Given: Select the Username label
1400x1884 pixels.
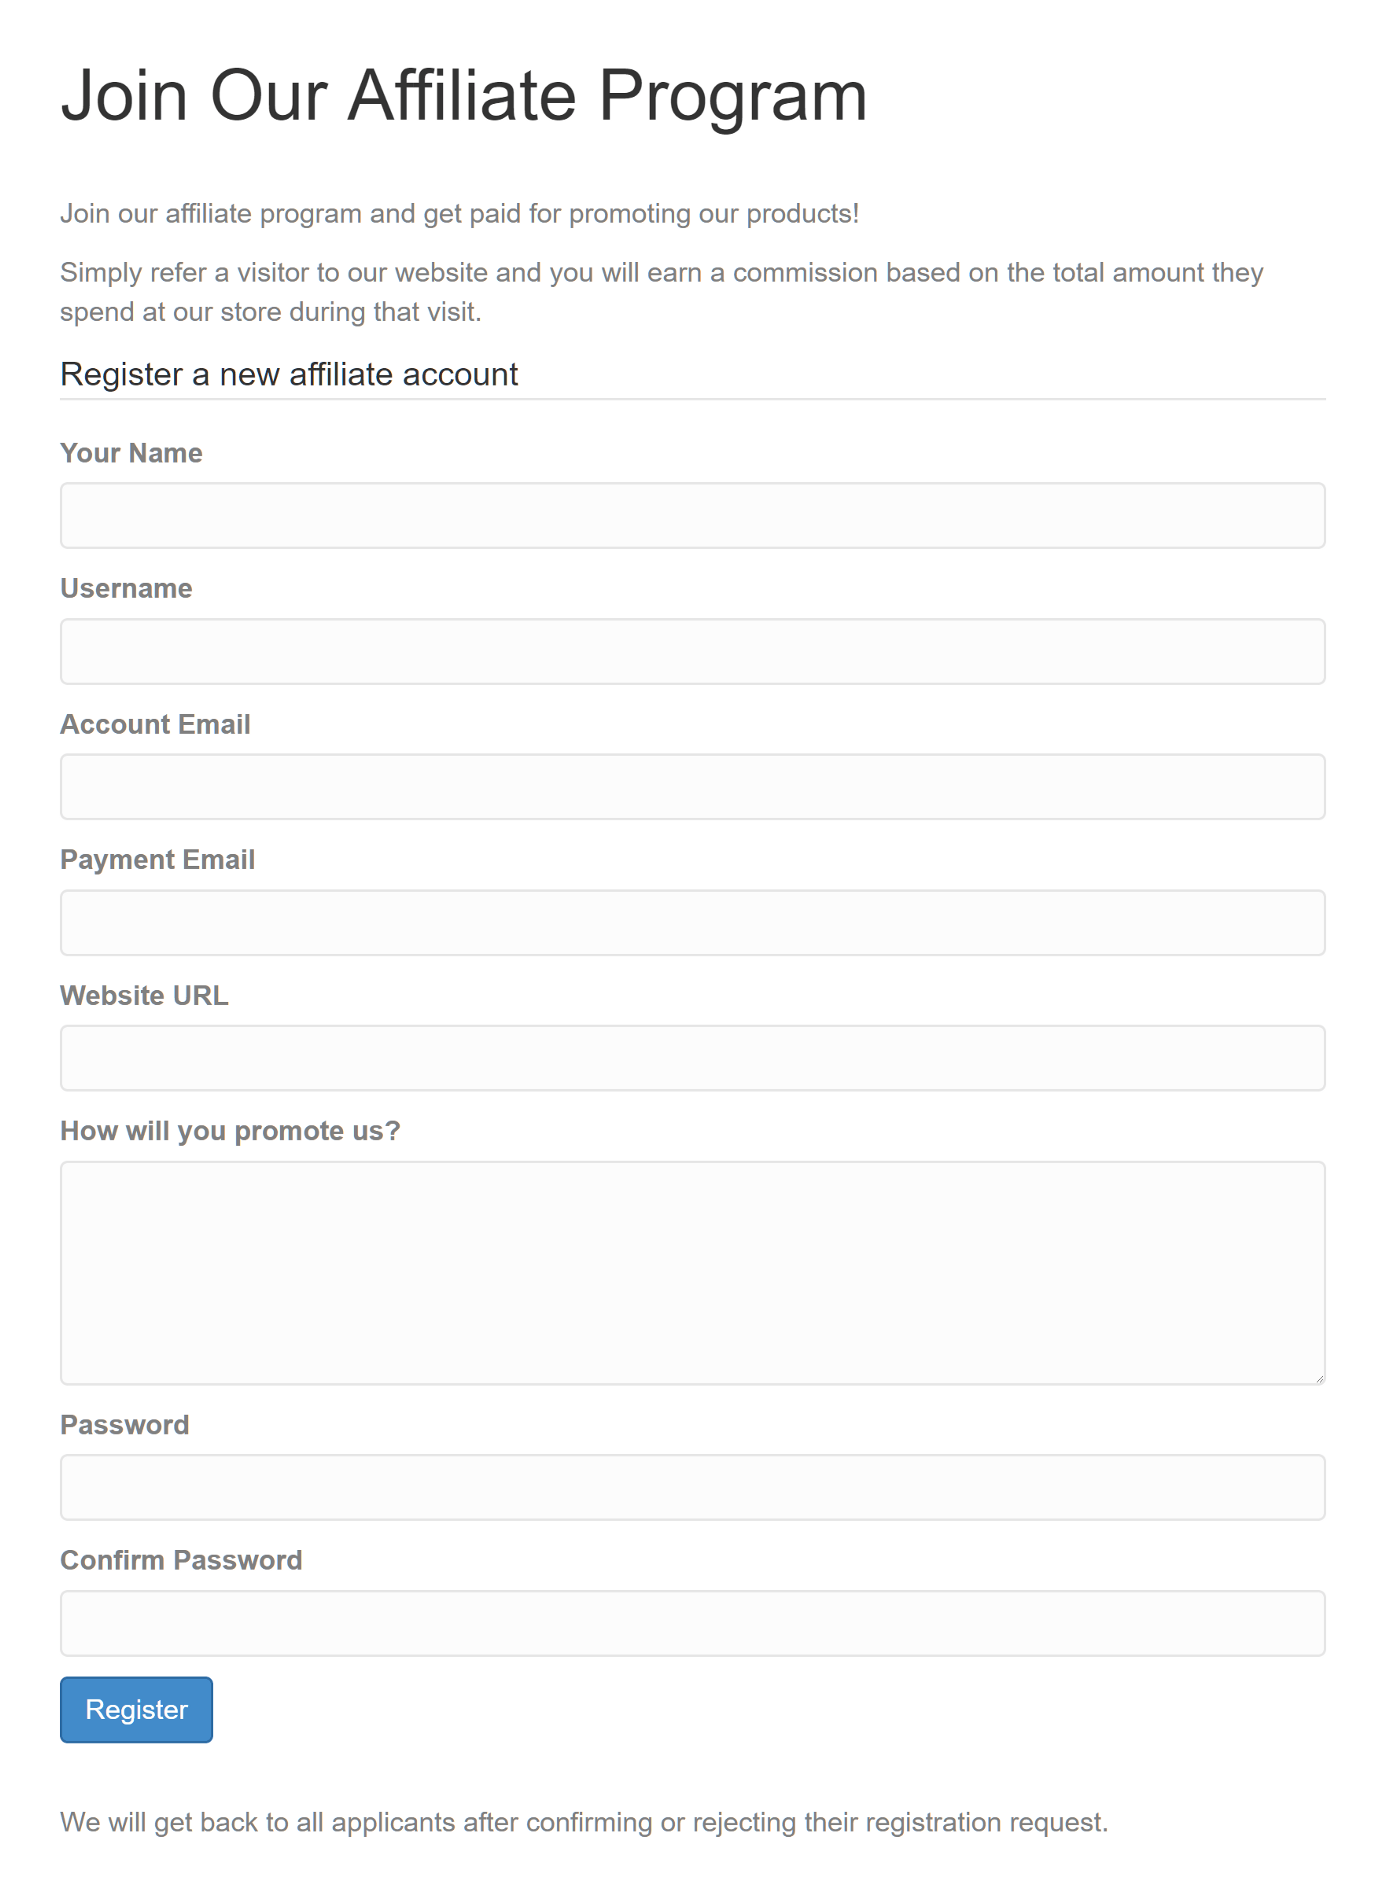Looking at the screenshot, I should pyautogui.click(x=126, y=589).
